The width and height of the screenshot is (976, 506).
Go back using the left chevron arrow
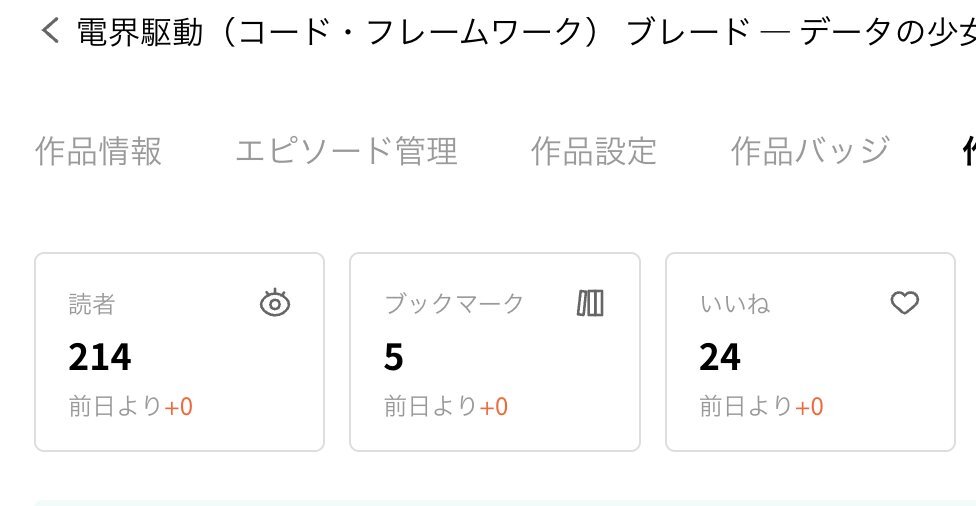pyautogui.click(x=50, y=30)
